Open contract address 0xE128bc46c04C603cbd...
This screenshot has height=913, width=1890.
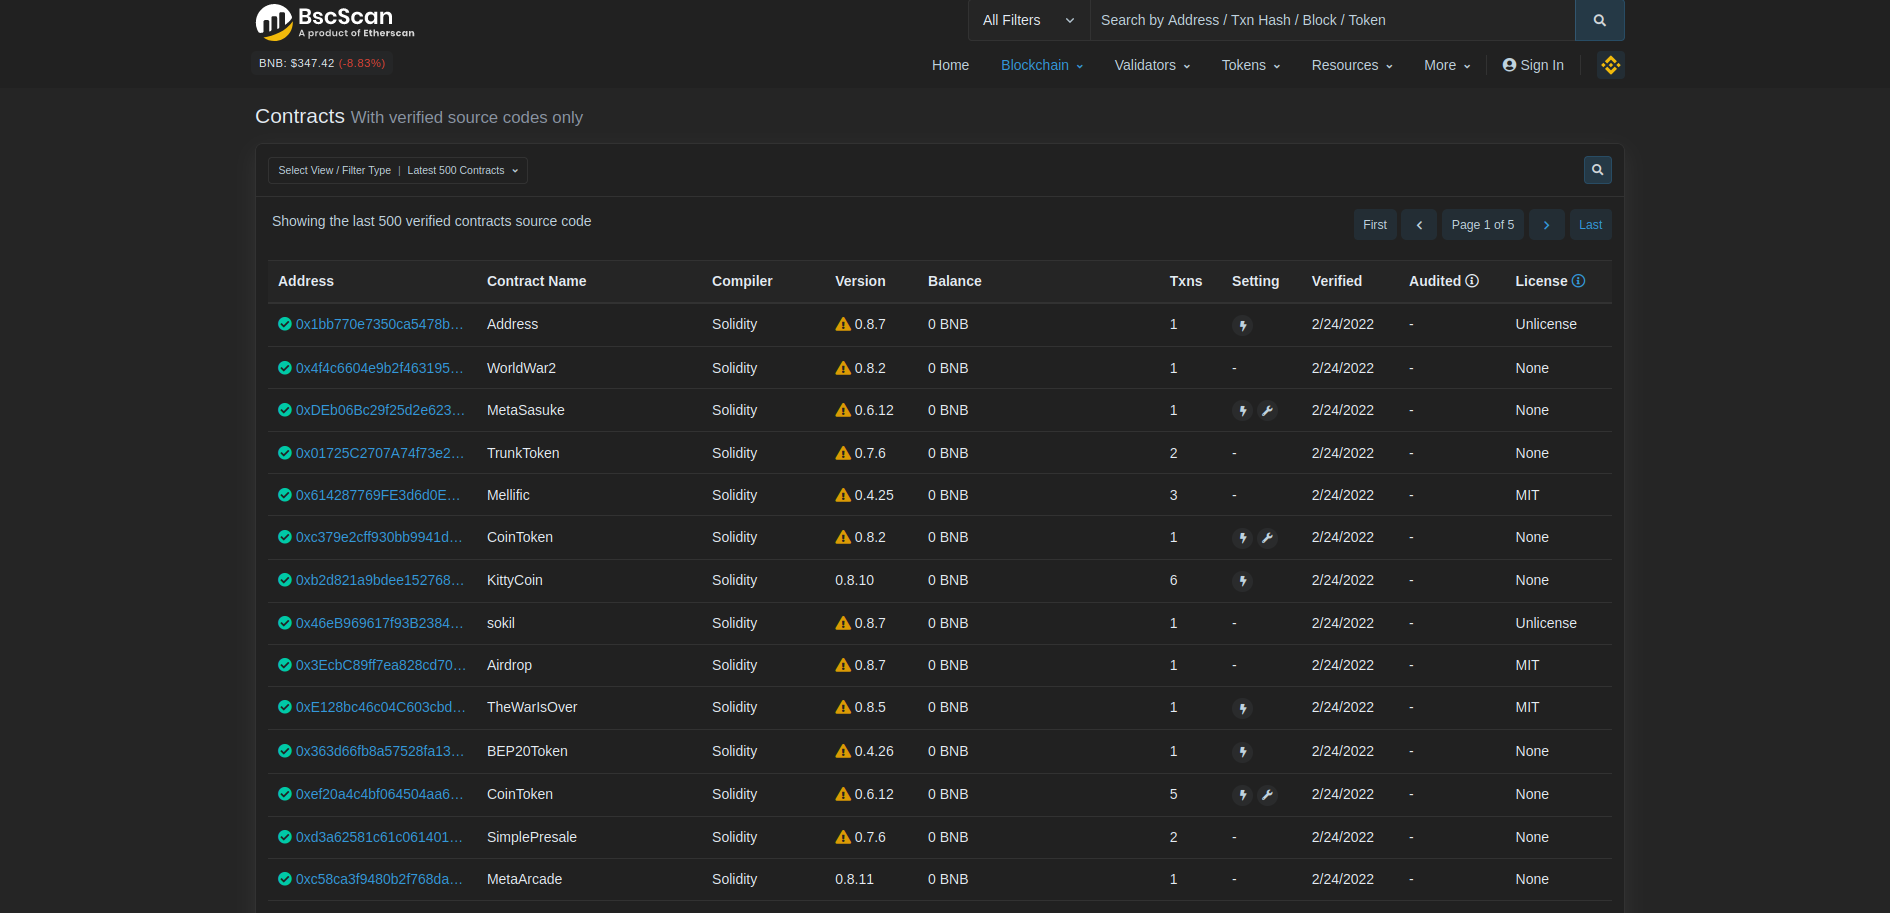pyautogui.click(x=381, y=707)
